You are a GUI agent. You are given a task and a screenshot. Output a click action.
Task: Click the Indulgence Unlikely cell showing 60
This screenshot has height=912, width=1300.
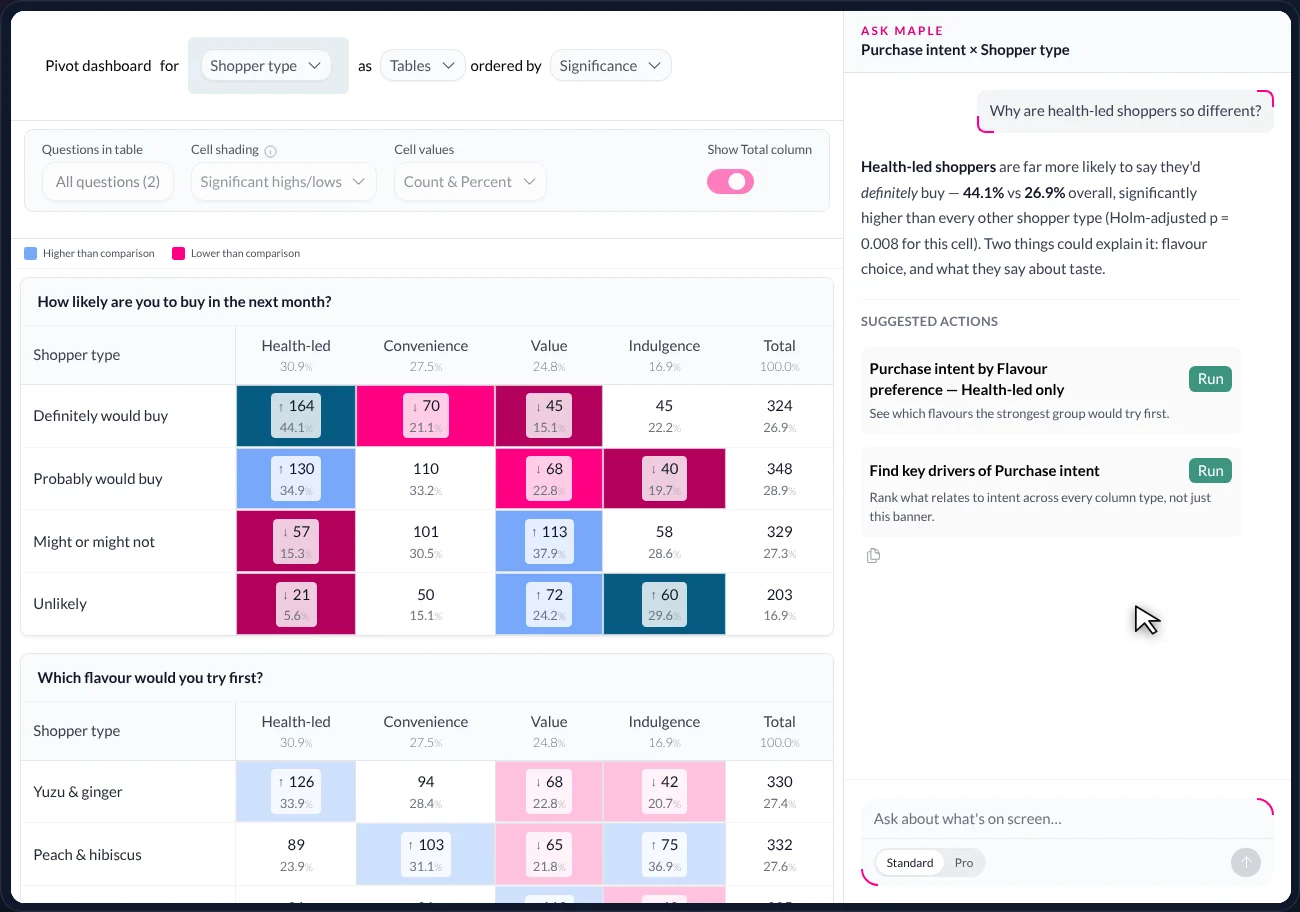coord(664,604)
